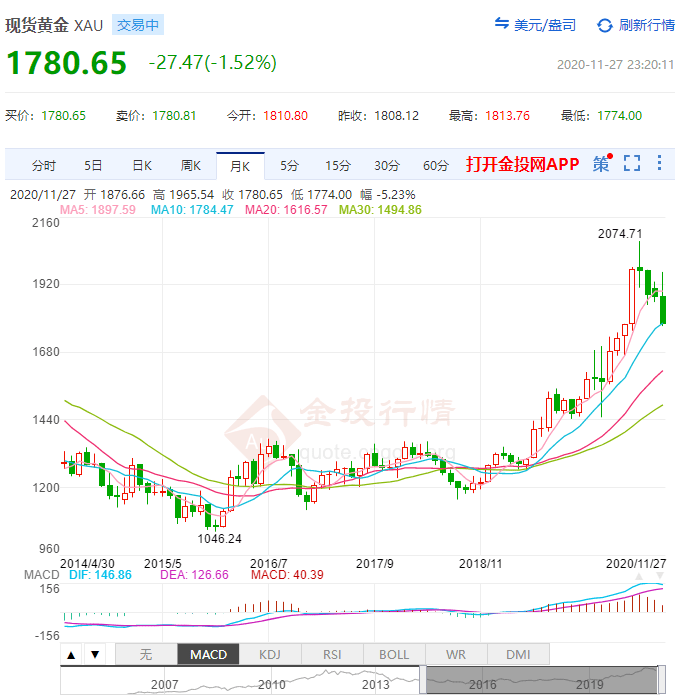
Task: Click the 策 strategy icon
Action: point(601,164)
